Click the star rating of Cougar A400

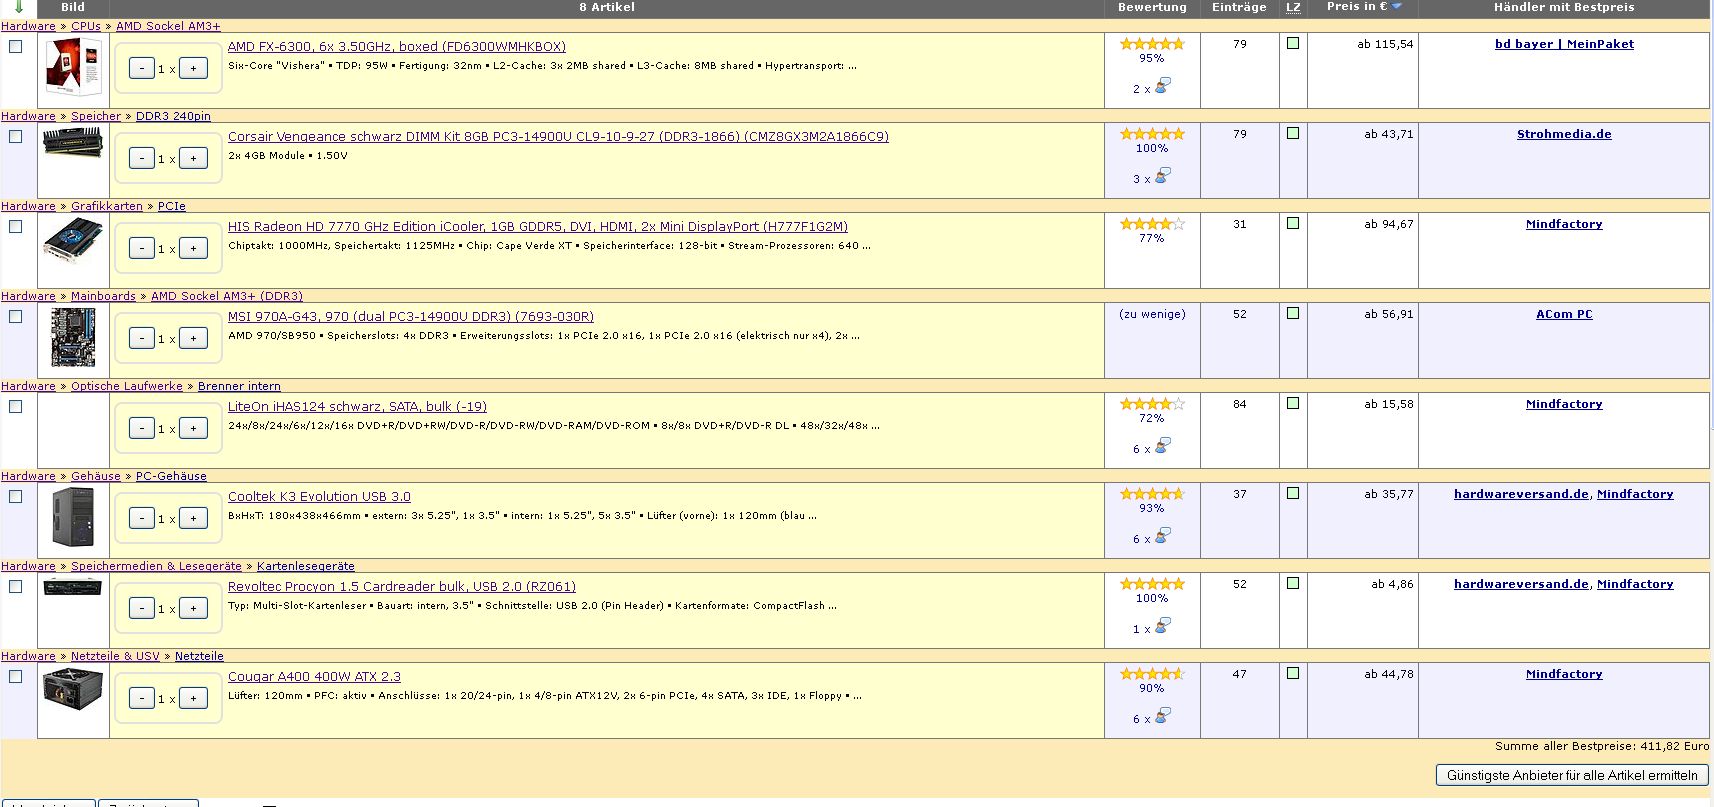[1152, 674]
